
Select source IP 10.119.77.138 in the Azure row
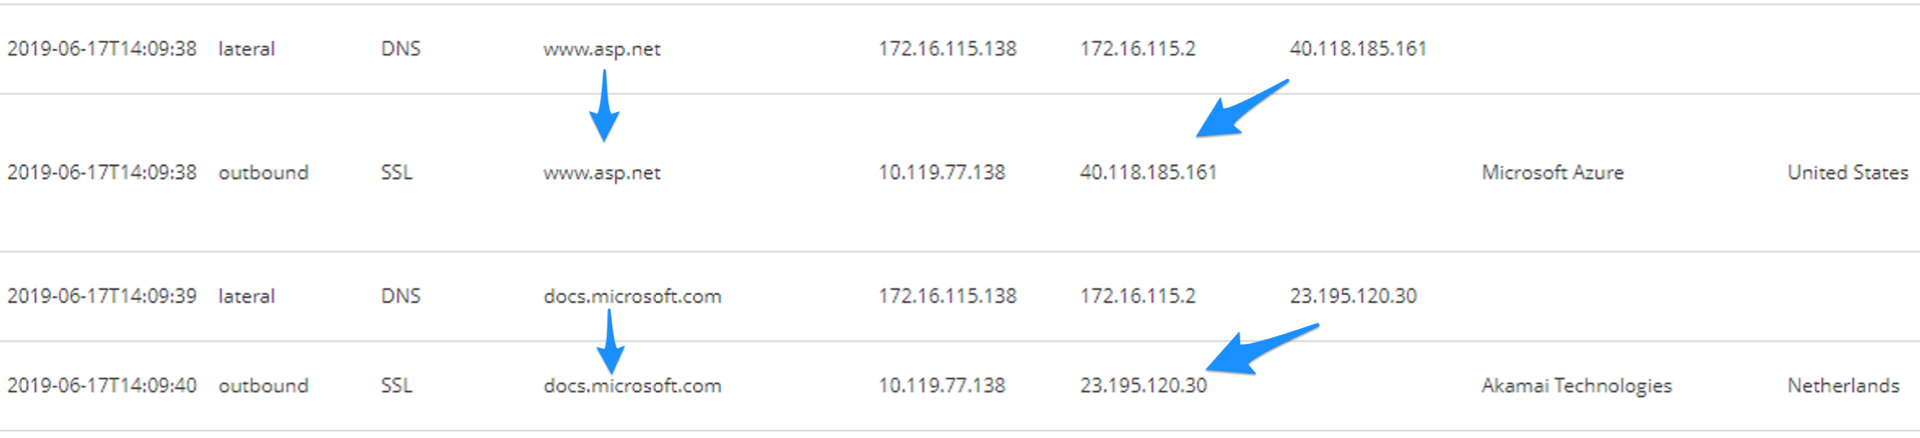point(942,173)
